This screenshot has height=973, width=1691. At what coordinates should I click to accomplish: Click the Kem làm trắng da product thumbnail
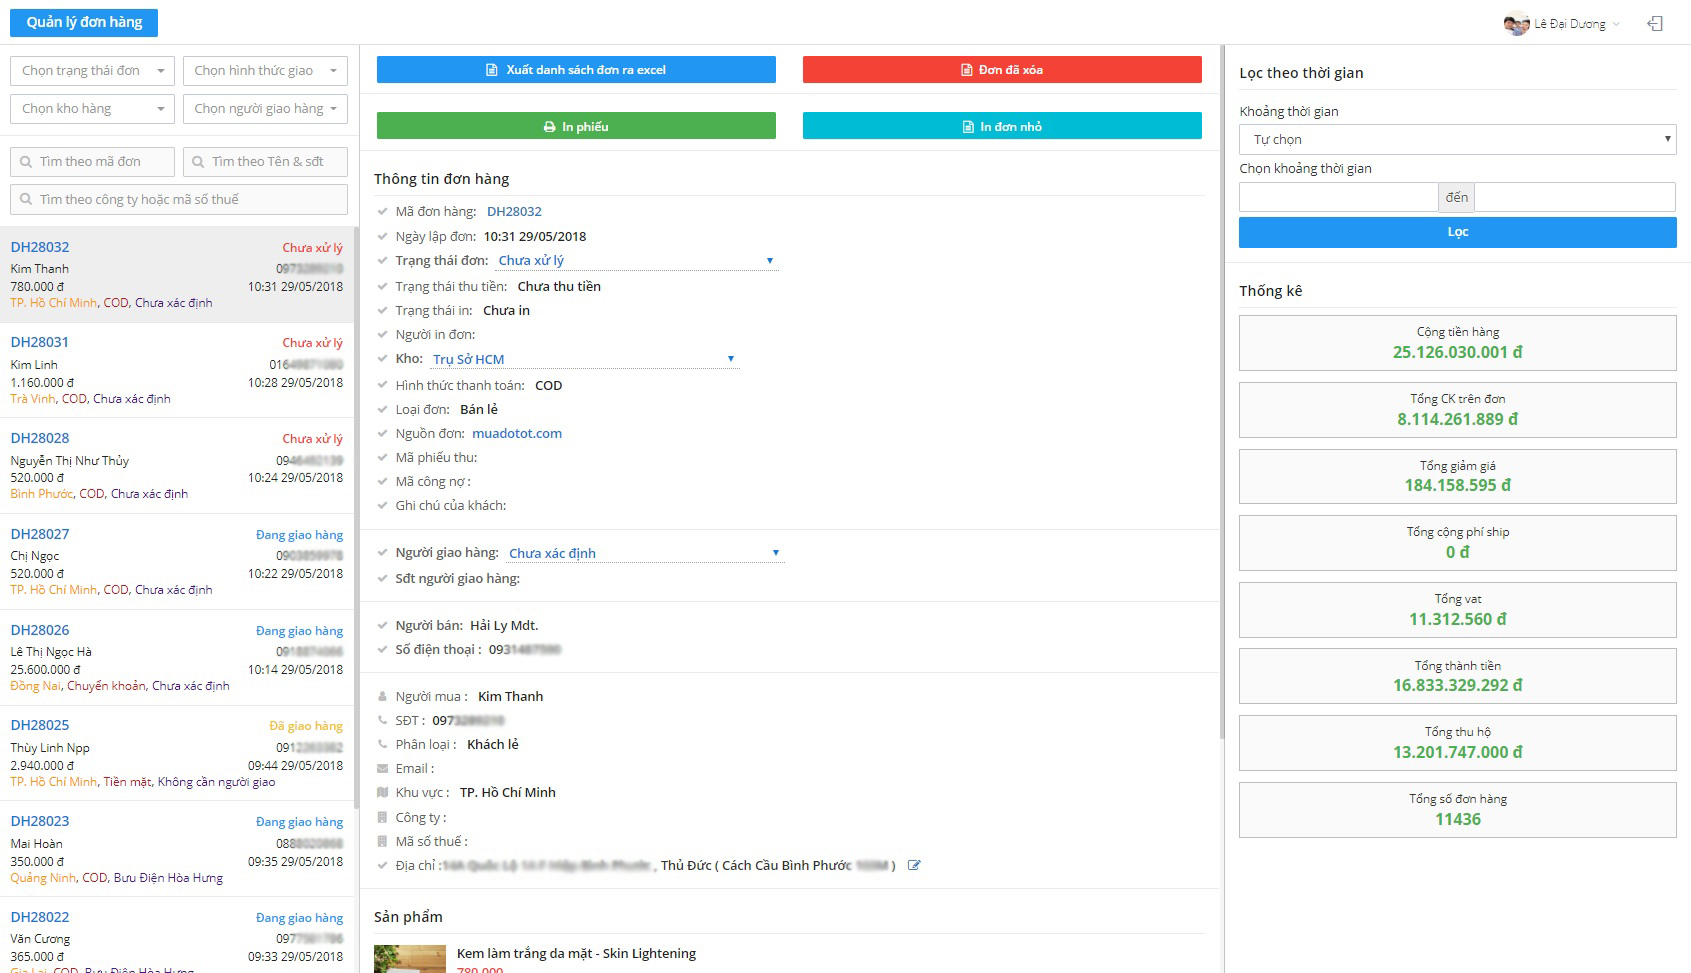click(x=409, y=958)
